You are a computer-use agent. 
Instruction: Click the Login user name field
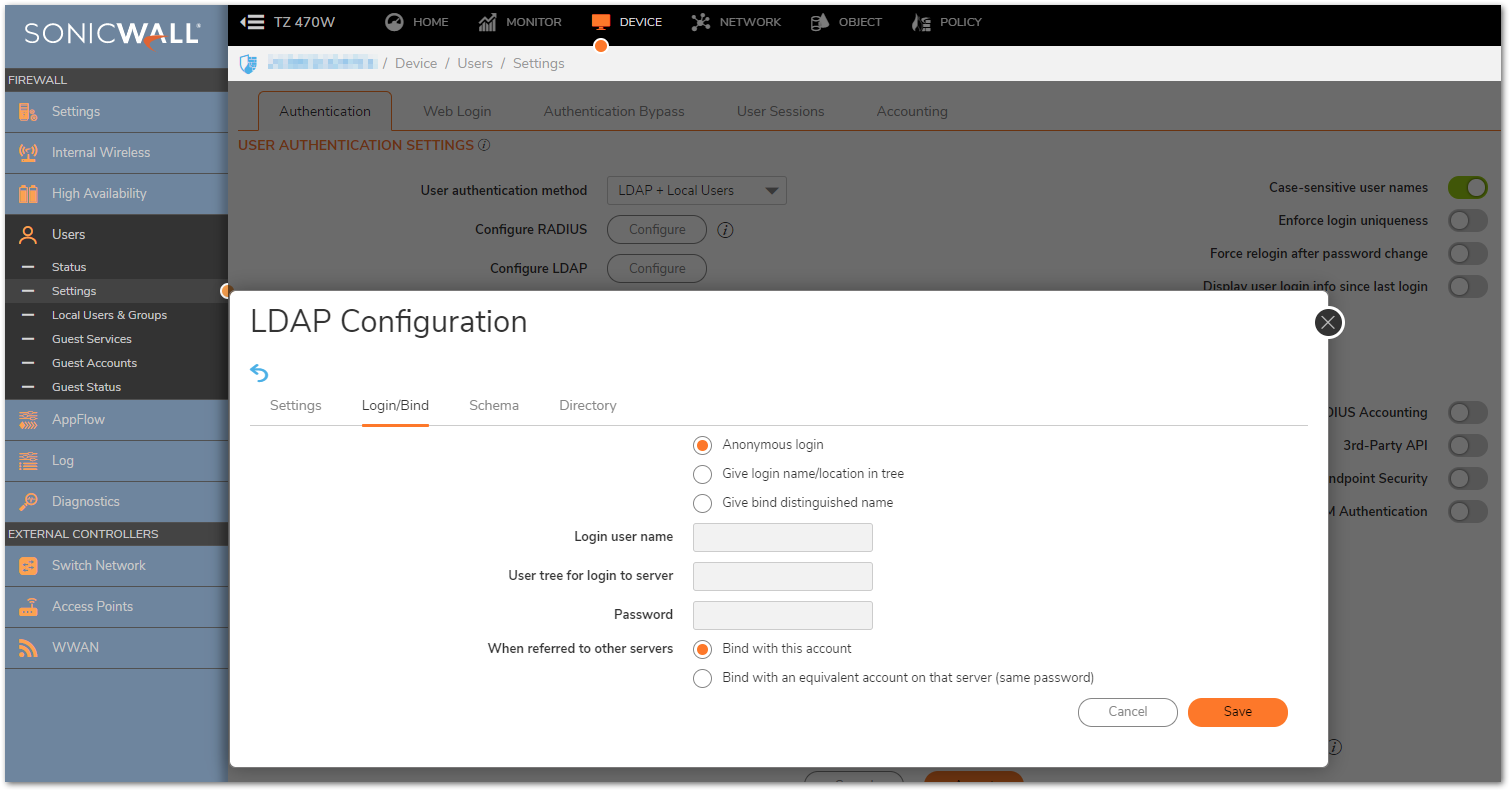782,538
